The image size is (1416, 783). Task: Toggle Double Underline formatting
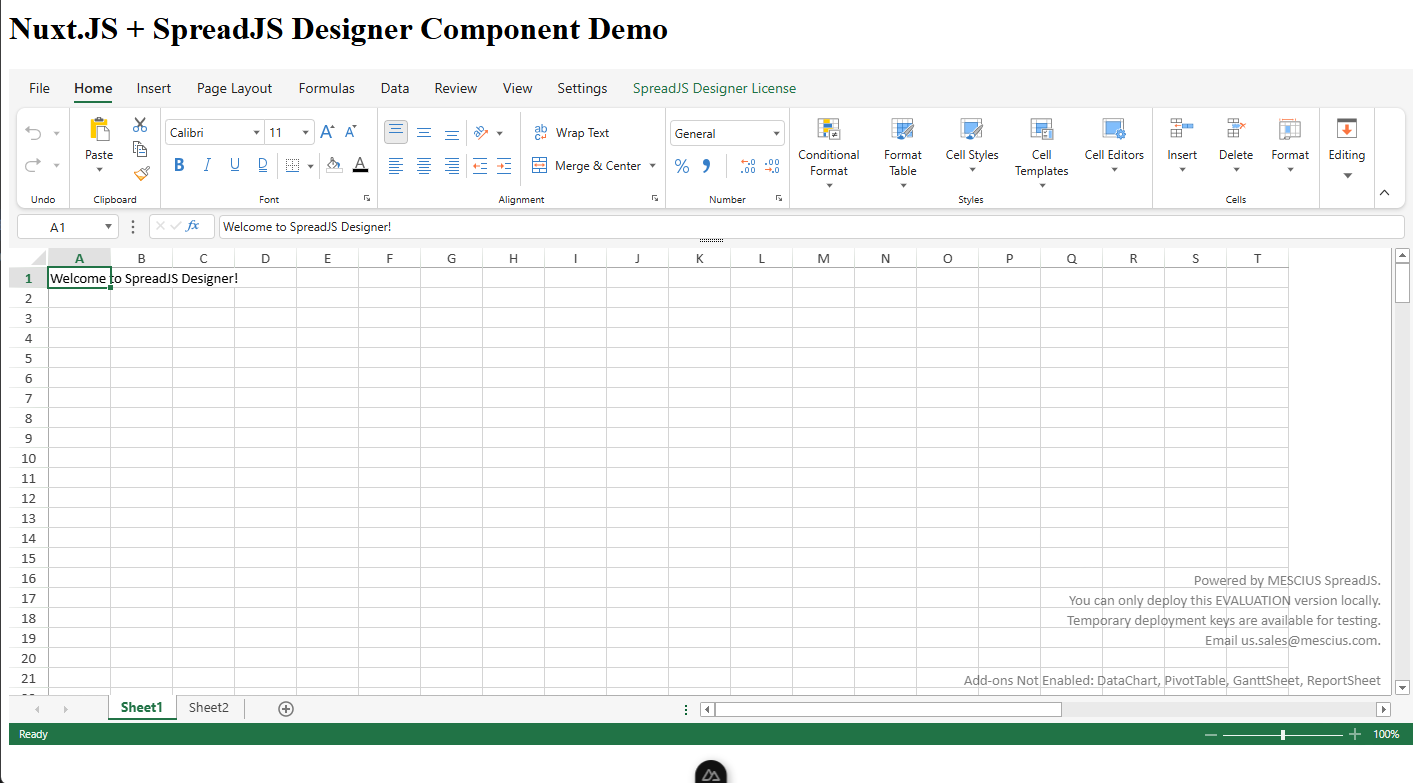coord(263,165)
